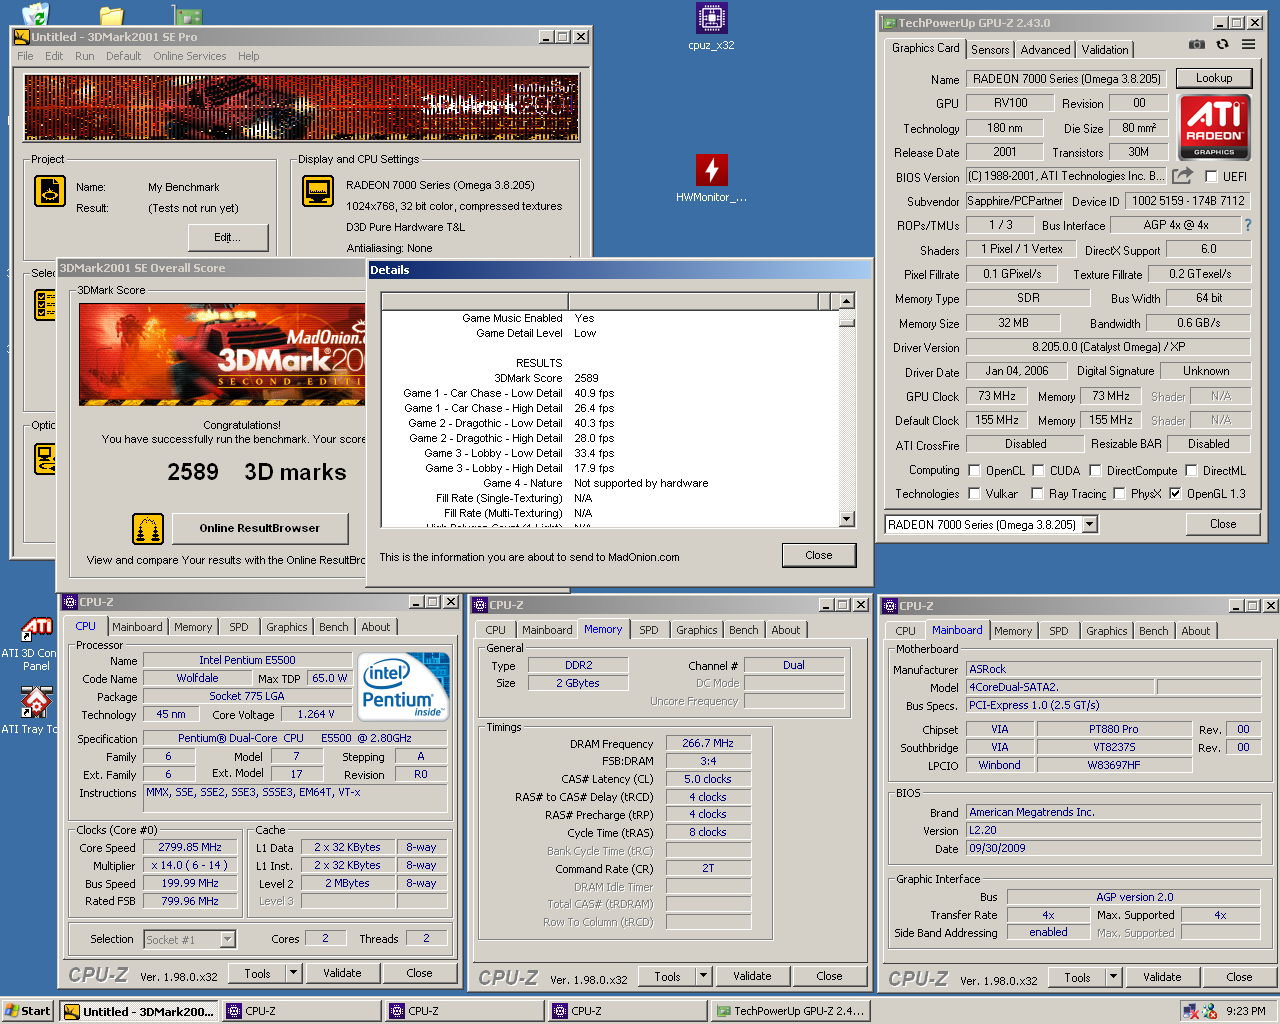Image resolution: width=1280 pixels, height=1024 pixels.
Task: Open the GPU selection dropdown in GPU-Z
Action: coord(1089,525)
